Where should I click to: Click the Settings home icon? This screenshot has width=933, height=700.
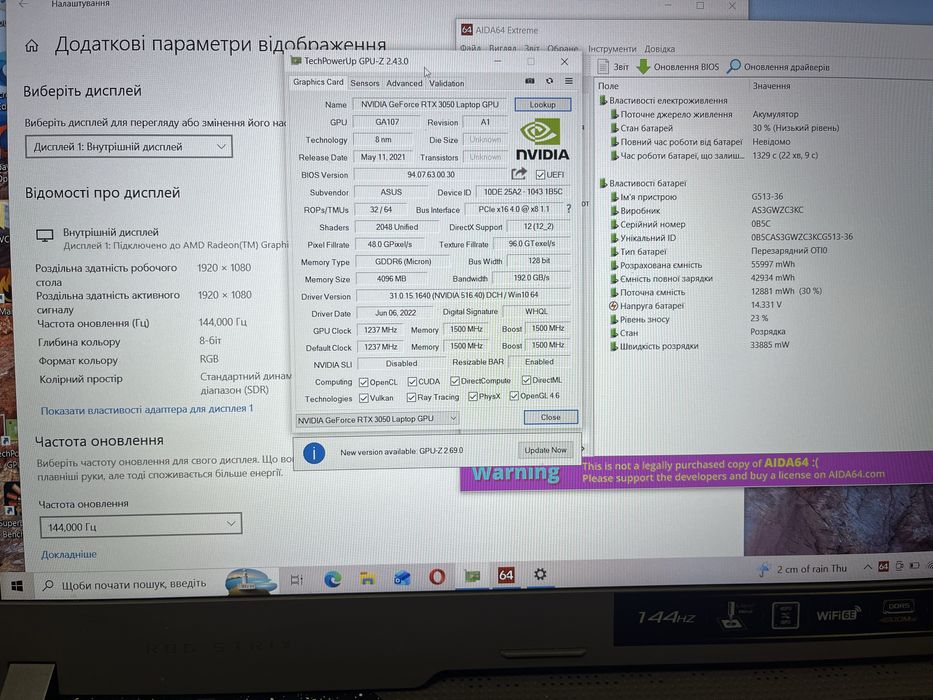tap(32, 46)
